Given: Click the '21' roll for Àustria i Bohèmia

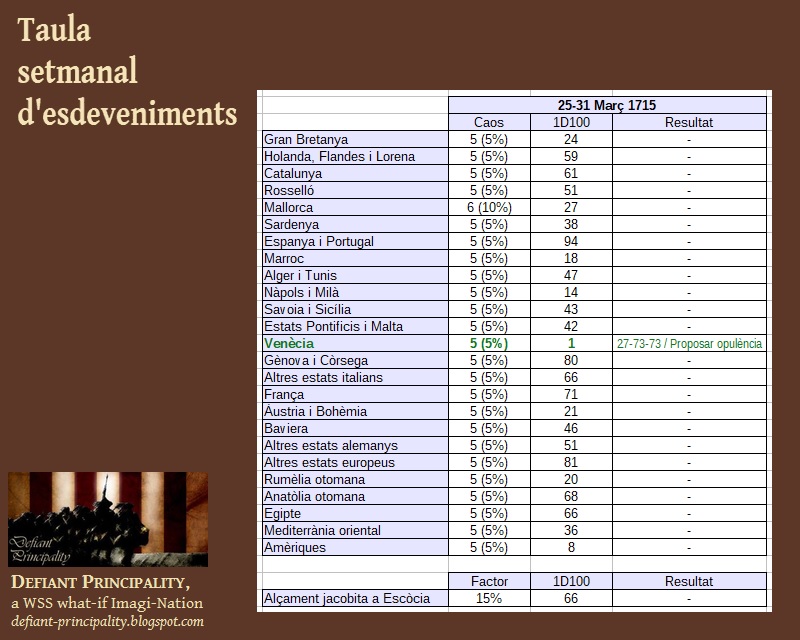Looking at the screenshot, I should point(571,411).
